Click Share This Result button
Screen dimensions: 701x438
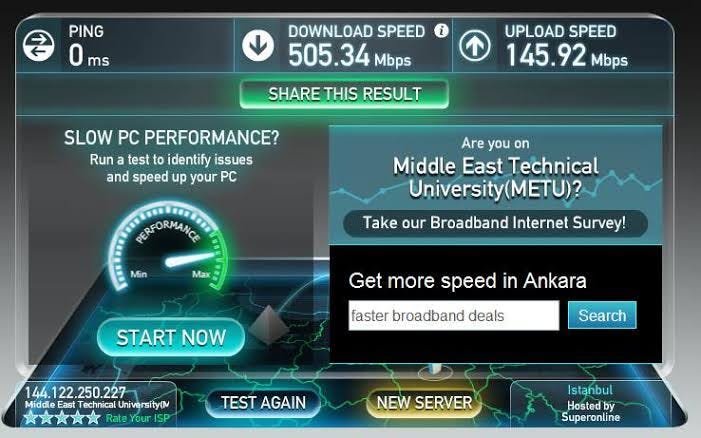coord(344,94)
